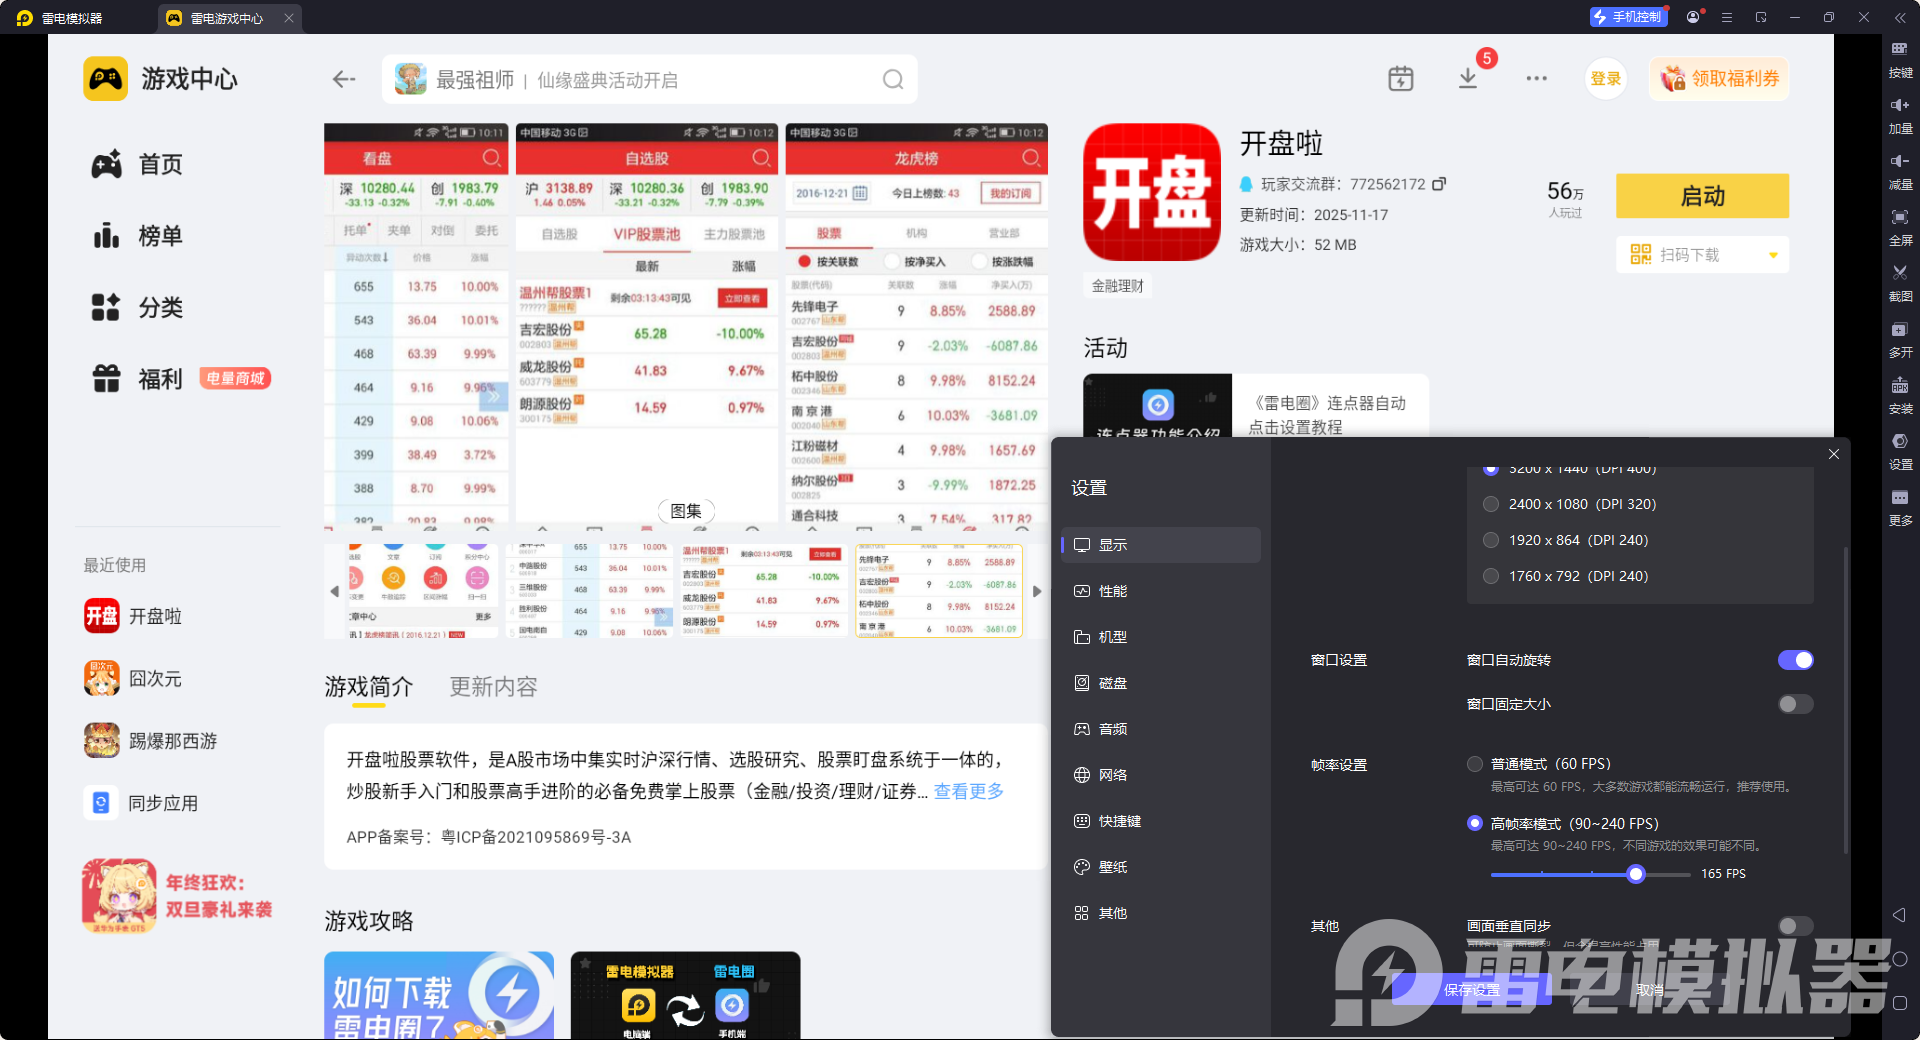
Task: Click the 手机控制 button in the title bar
Action: point(1628,17)
